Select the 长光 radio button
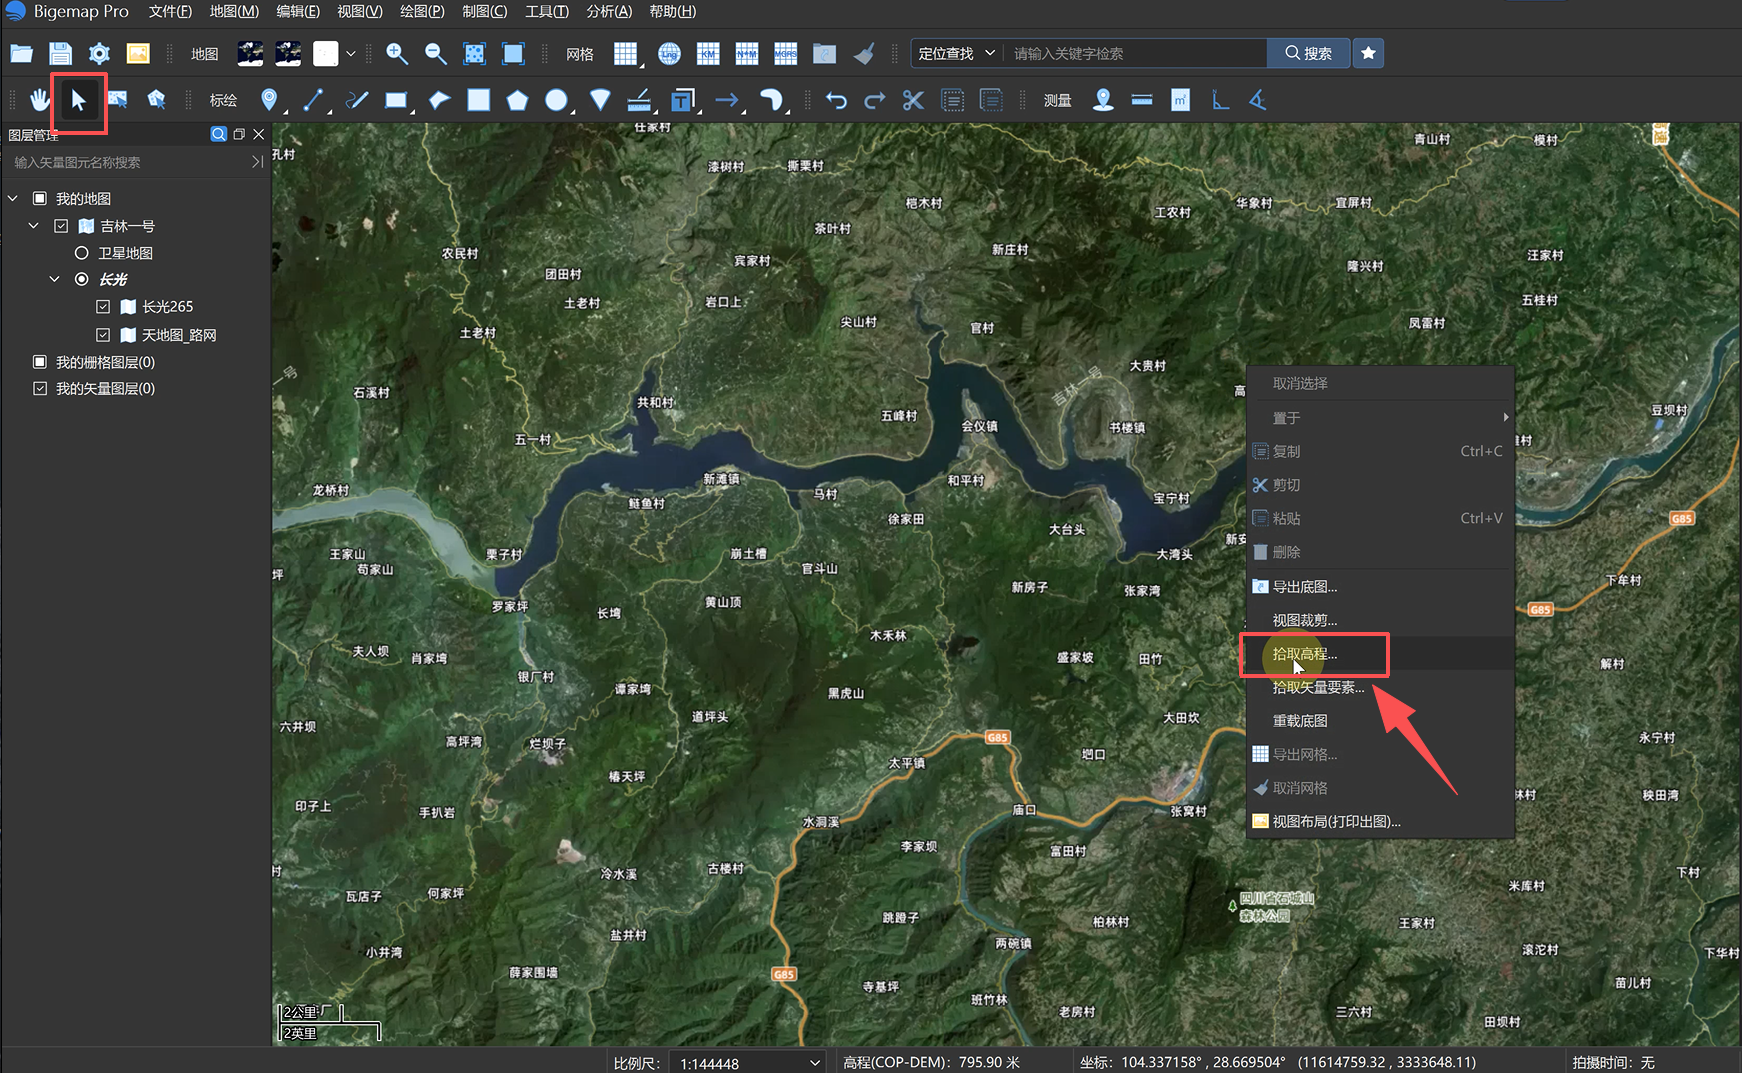 (82, 279)
